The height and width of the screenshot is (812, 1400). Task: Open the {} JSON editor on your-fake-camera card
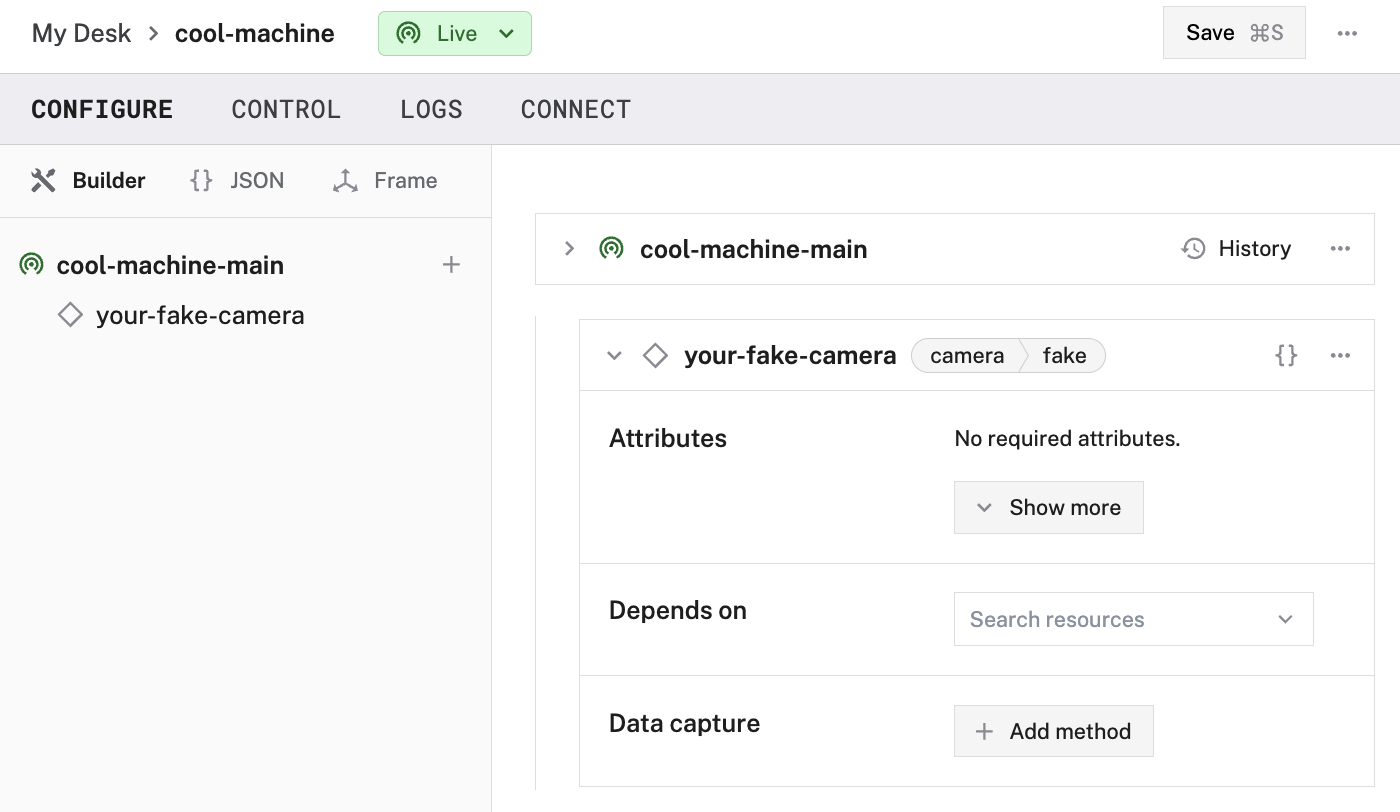pyautogui.click(x=1286, y=355)
